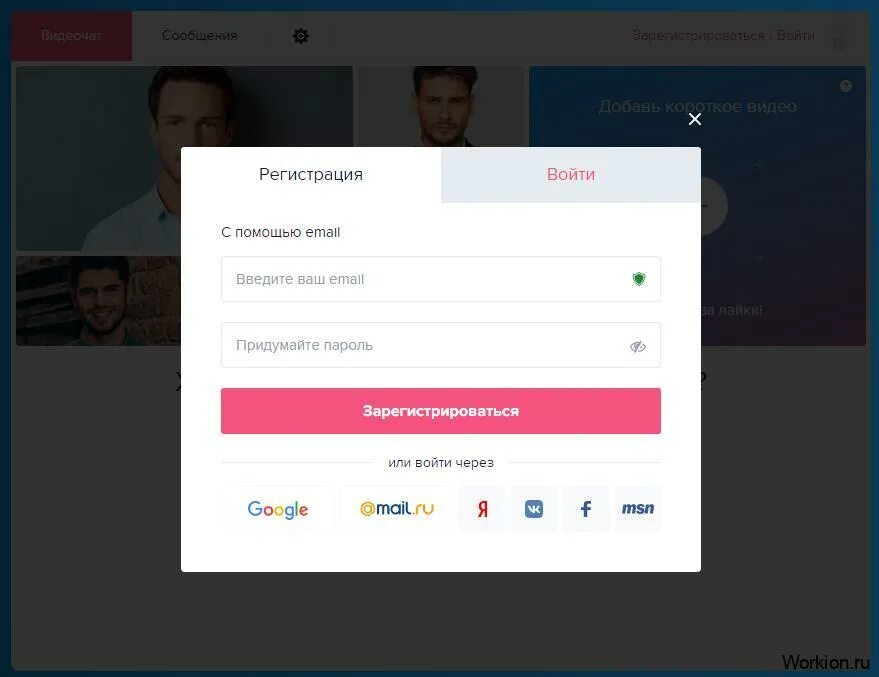Viewport: 879px width, 677px height.
Task: Click the Зарегистрироваться pink button
Action: pyautogui.click(x=441, y=411)
